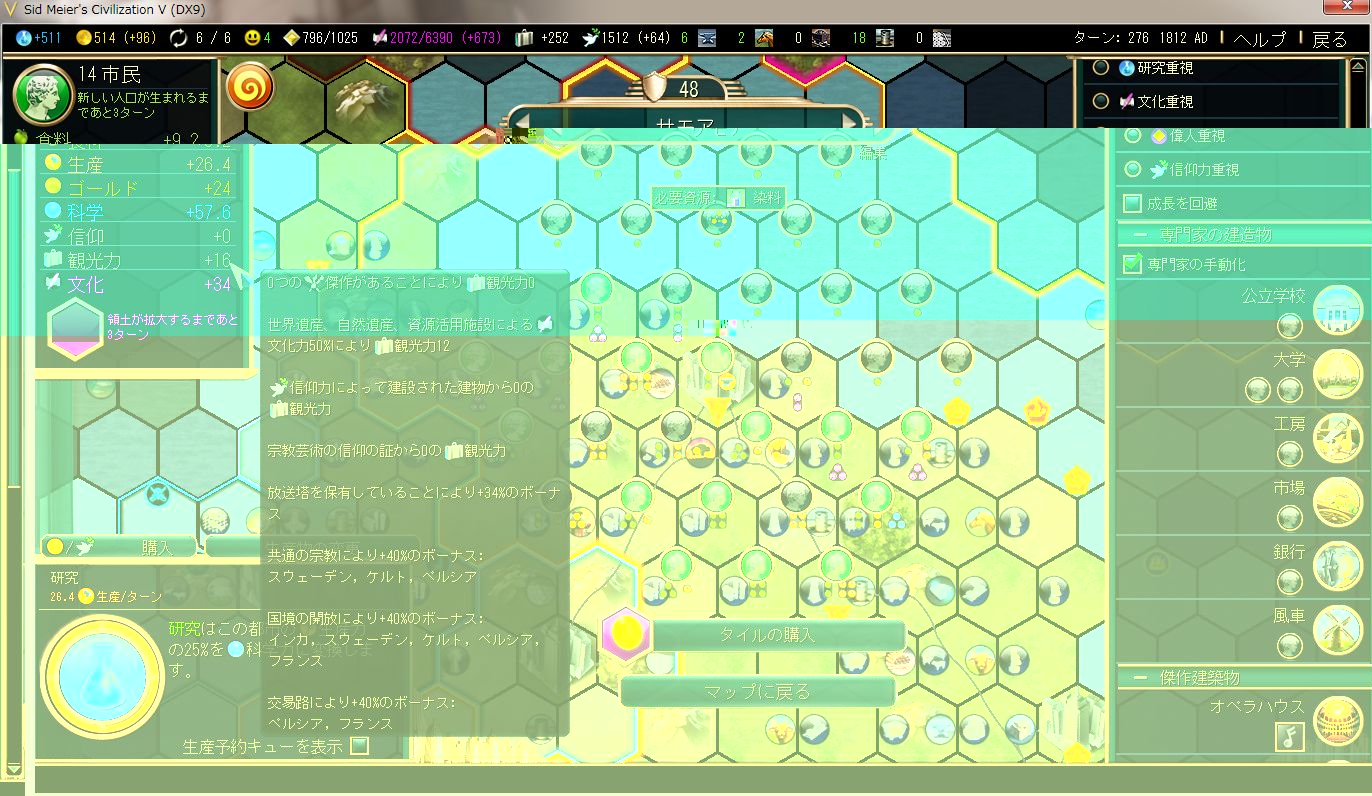This screenshot has height=796, width=1372.
Task: Click the workshop (工房) building icon
Action: point(1337,438)
